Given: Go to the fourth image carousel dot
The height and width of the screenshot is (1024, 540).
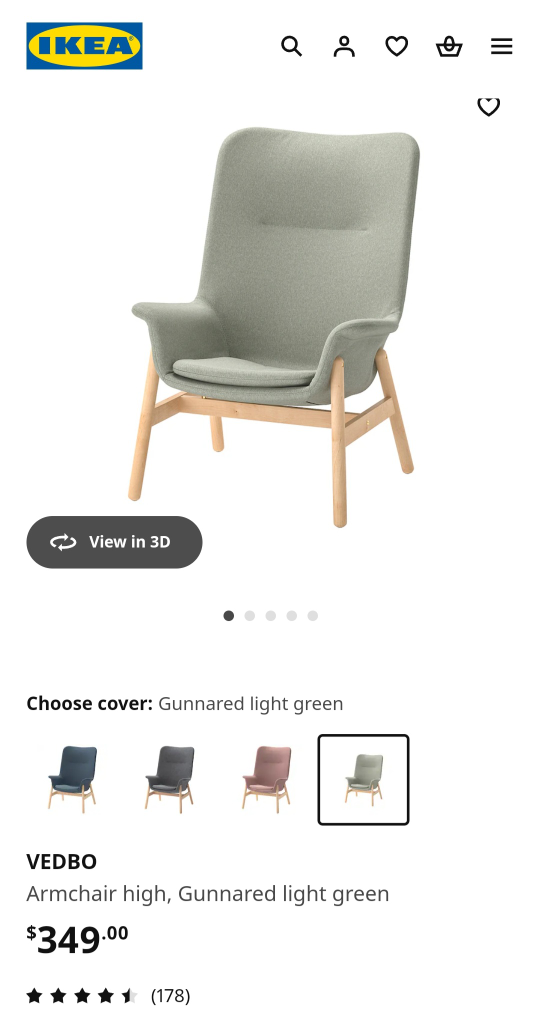Looking at the screenshot, I should point(292,616).
